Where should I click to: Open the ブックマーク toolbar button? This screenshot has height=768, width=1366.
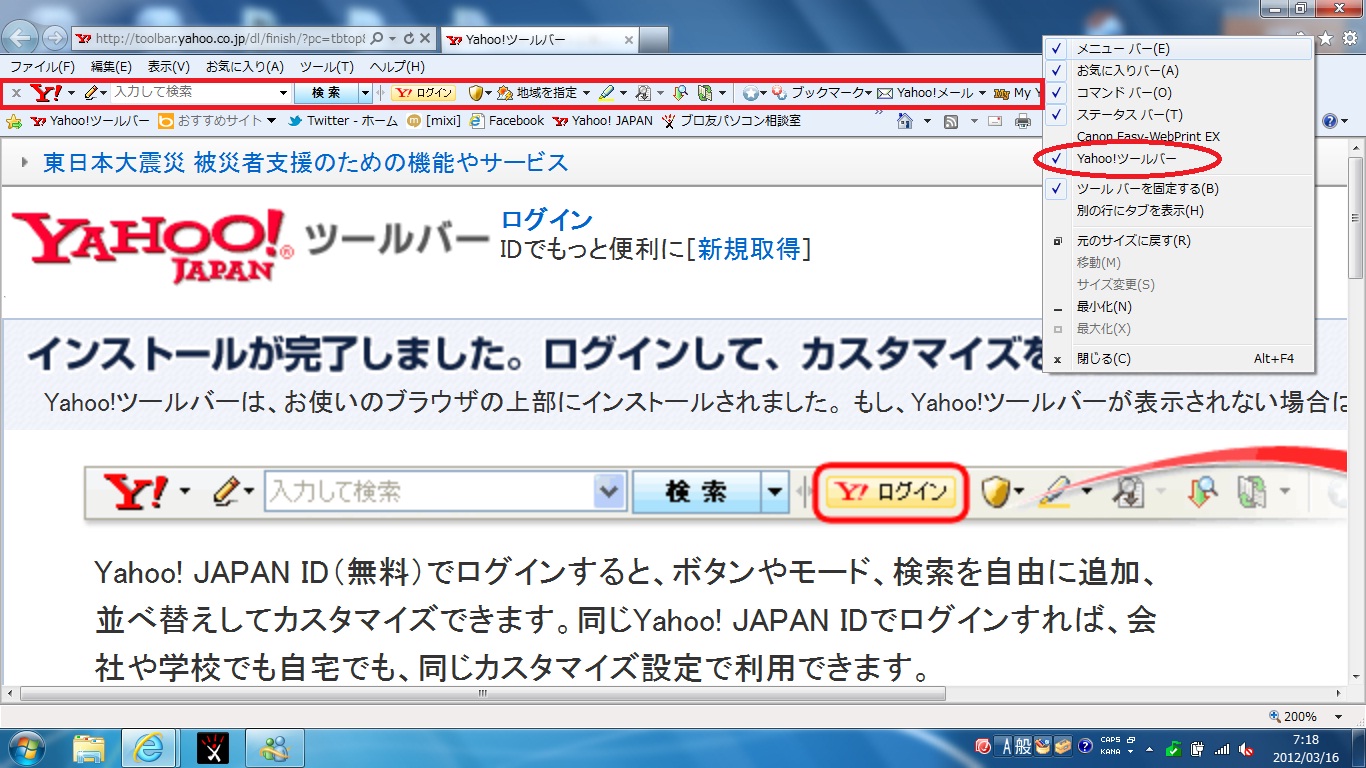[x=820, y=93]
